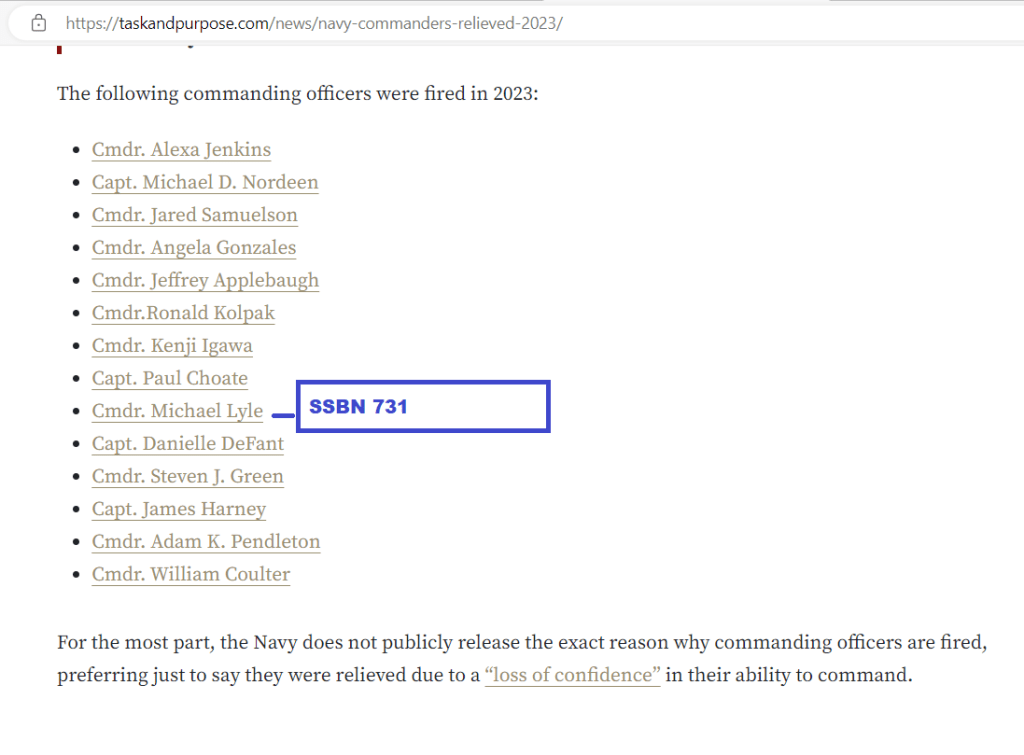The image size is (1024, 755).
Task: Follow the Capt. Danielle DeFant link
Action: [x=188, y=444]
